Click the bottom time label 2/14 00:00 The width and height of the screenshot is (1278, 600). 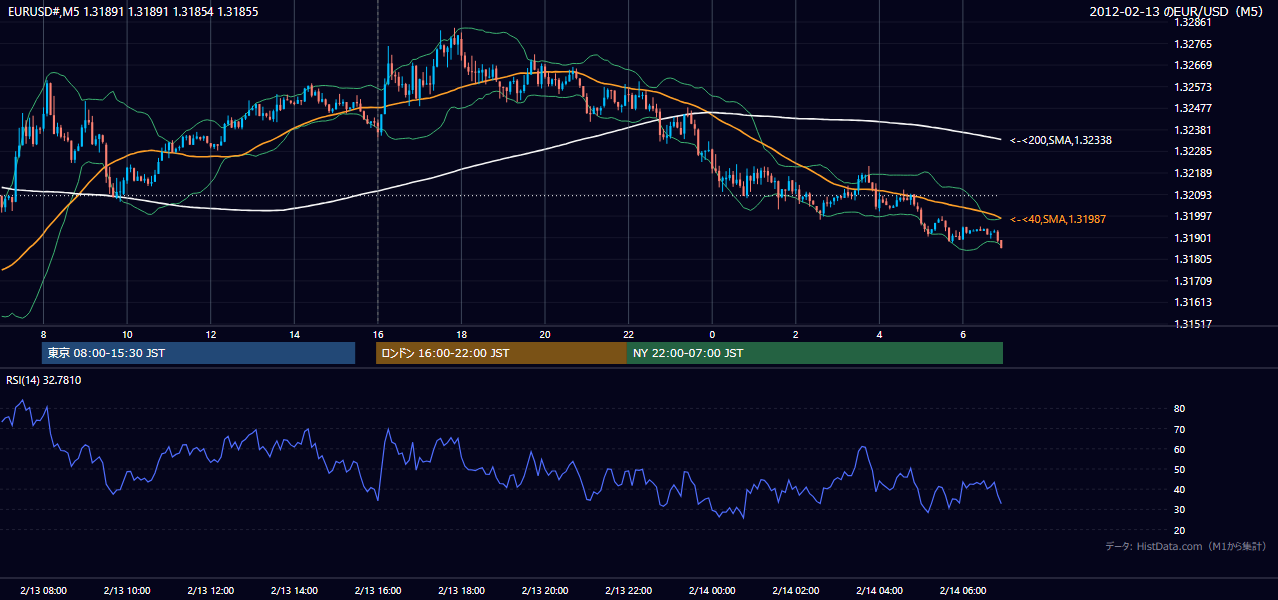[x=711, y=591]
